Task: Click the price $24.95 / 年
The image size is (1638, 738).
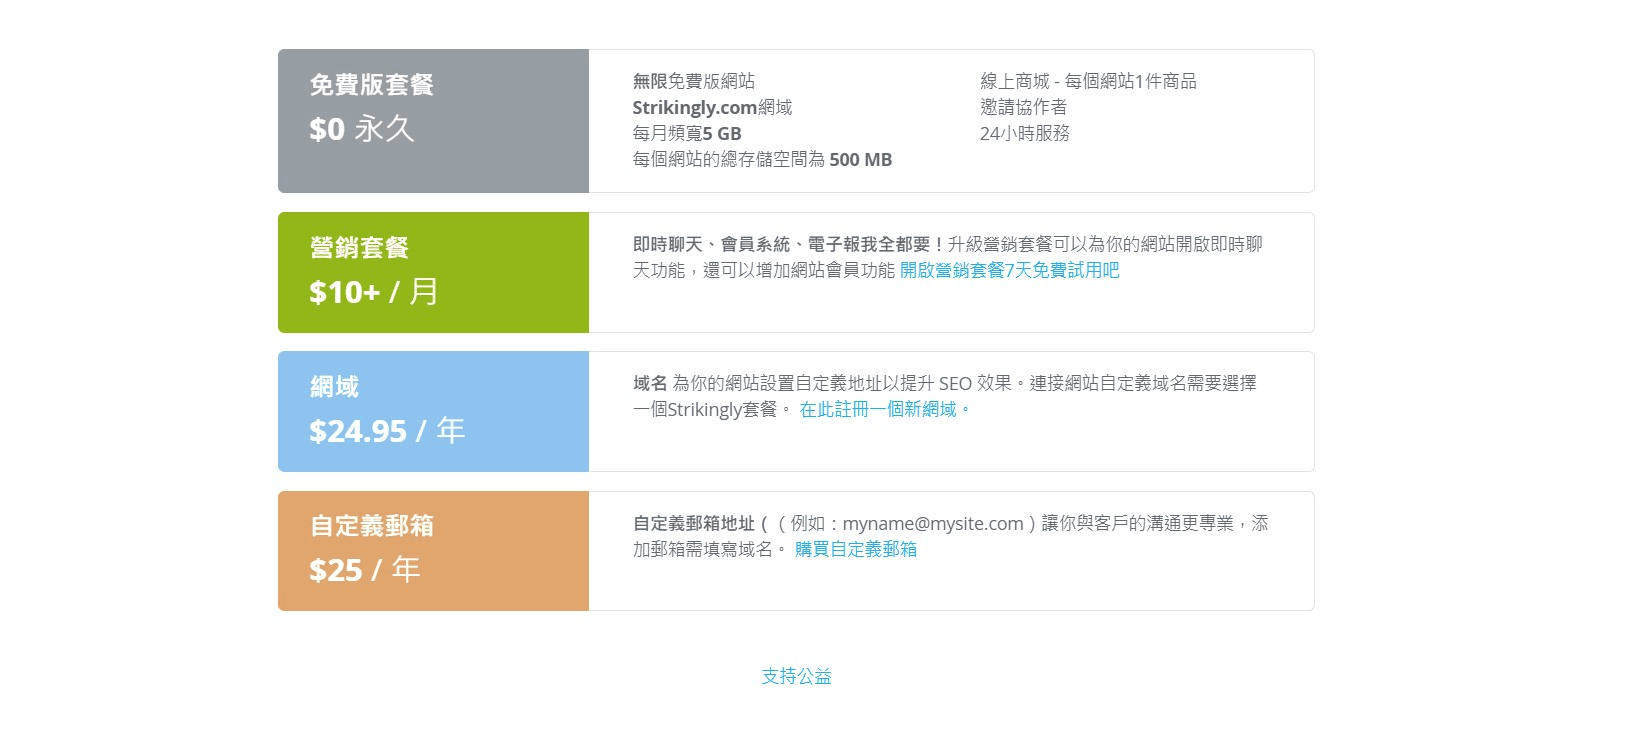Action: coord(387,431)
